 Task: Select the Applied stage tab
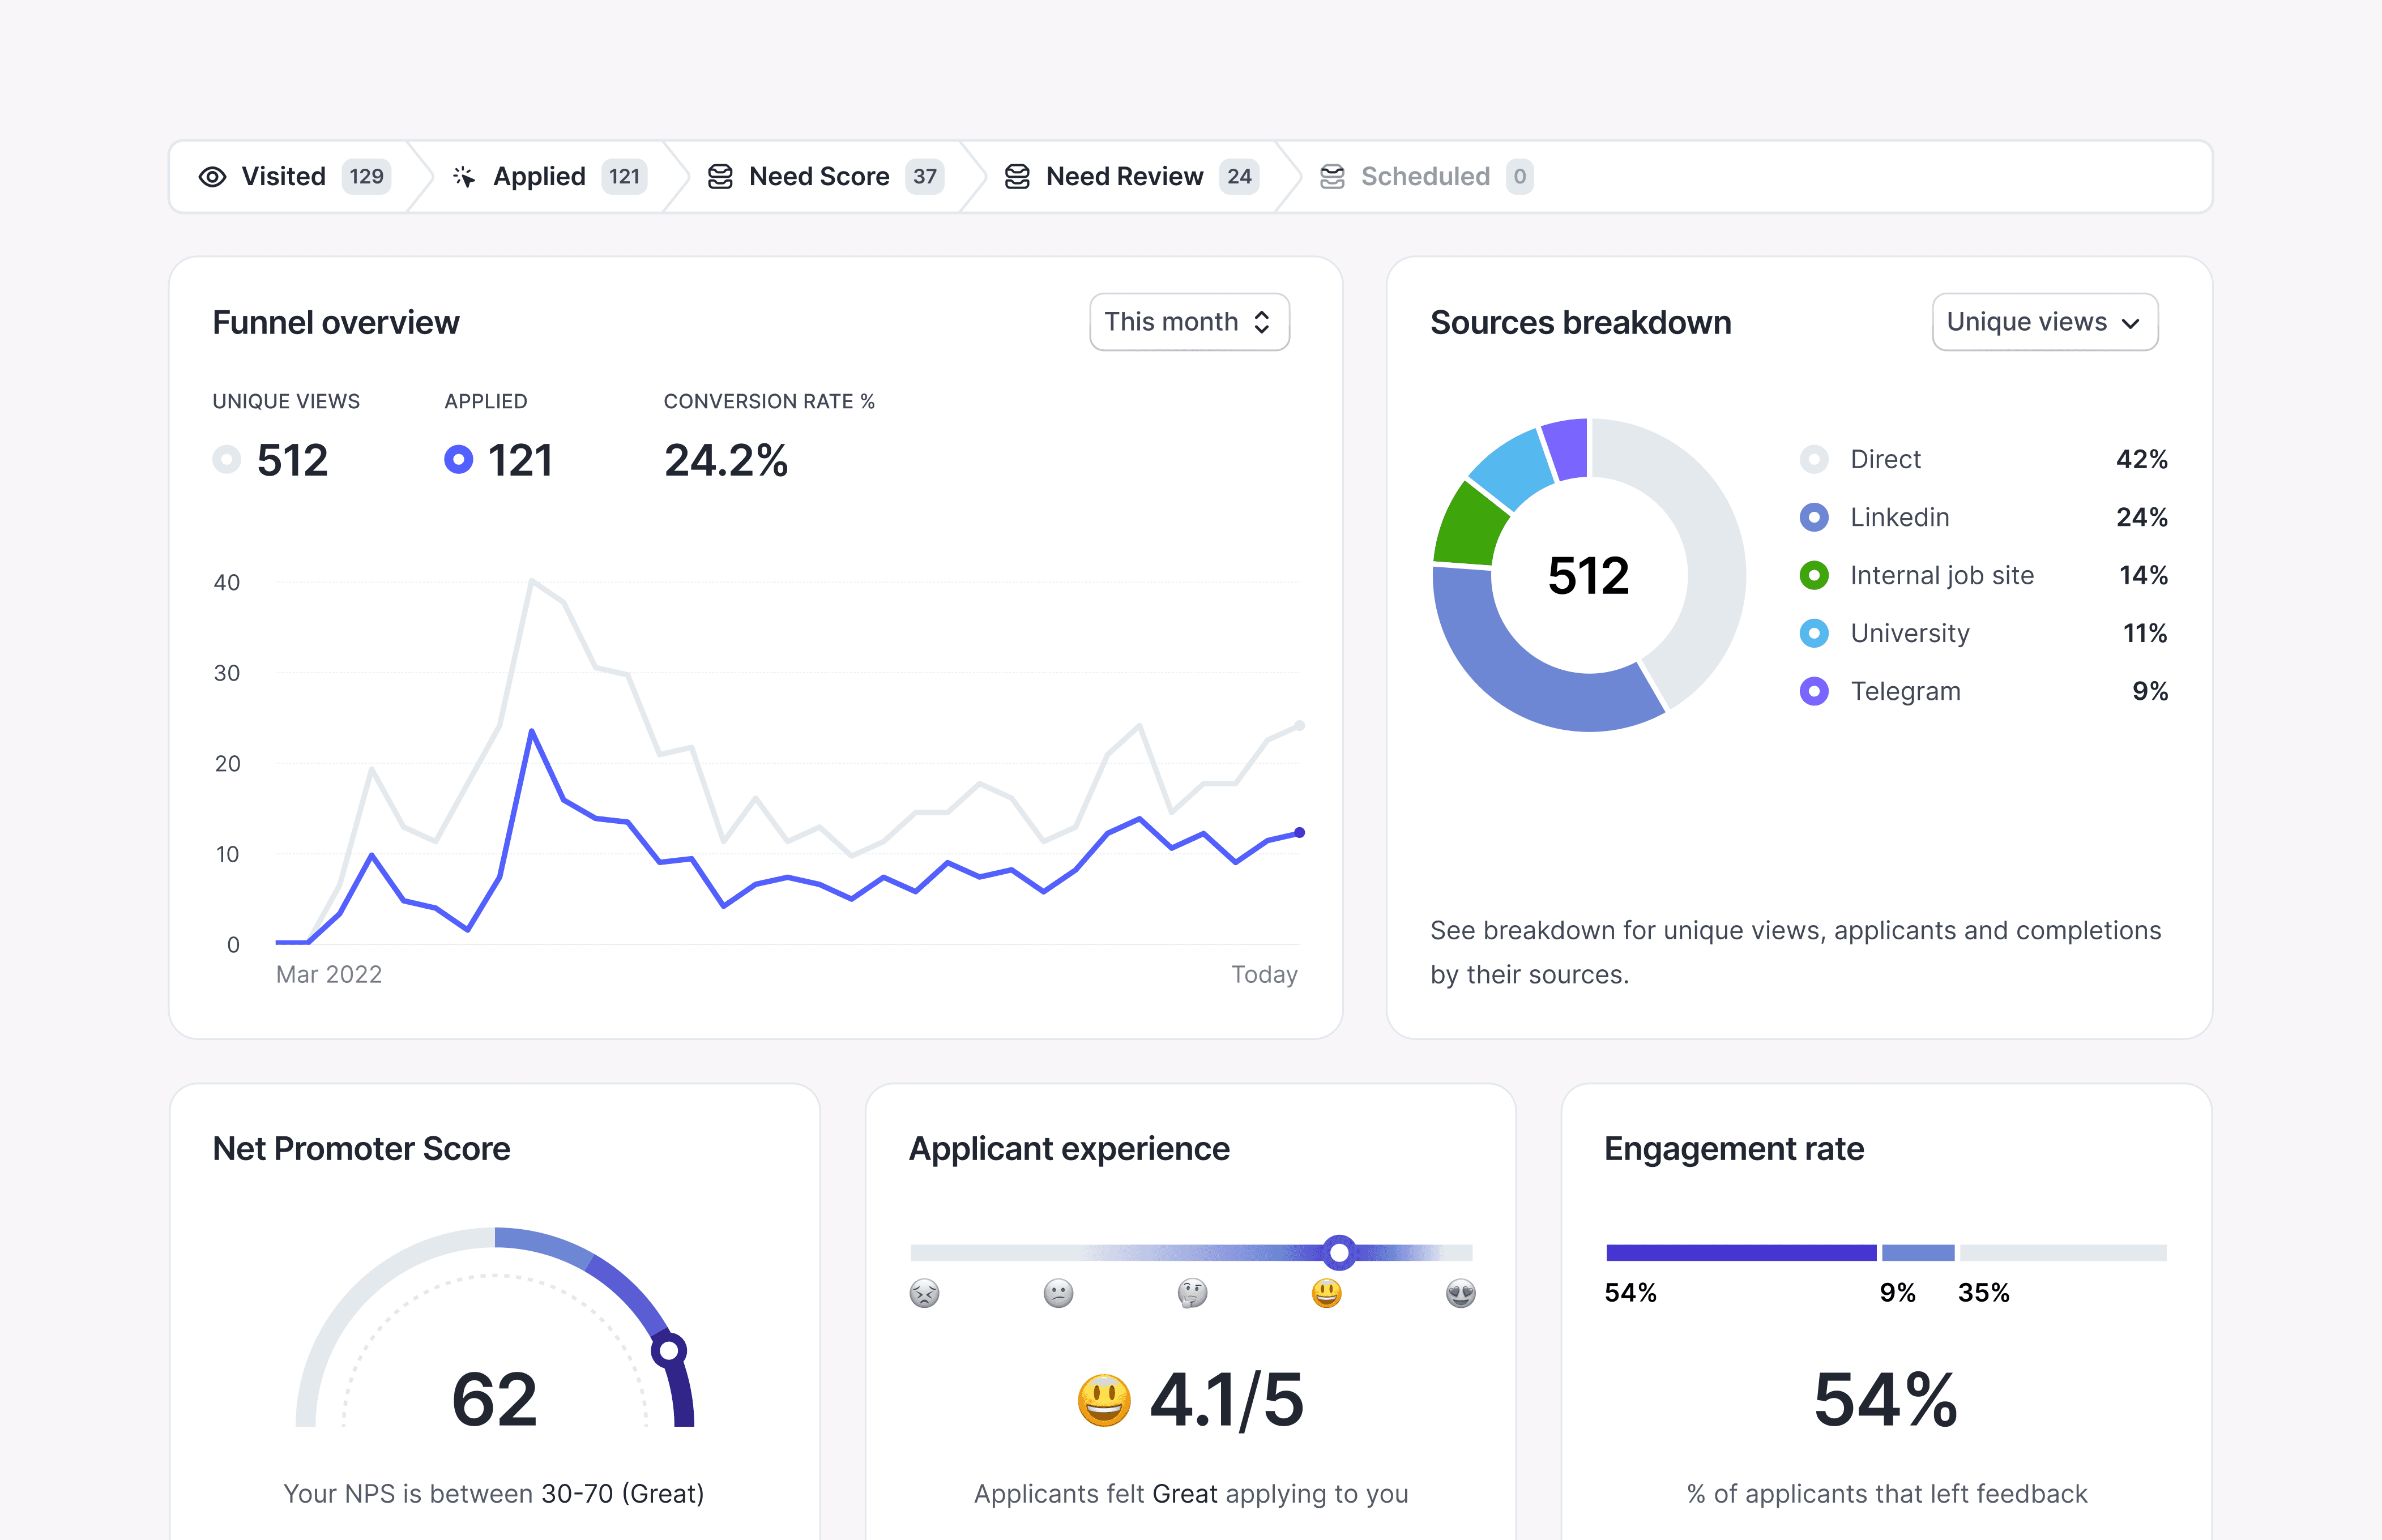pyautogui.click(x=540, y=177)
